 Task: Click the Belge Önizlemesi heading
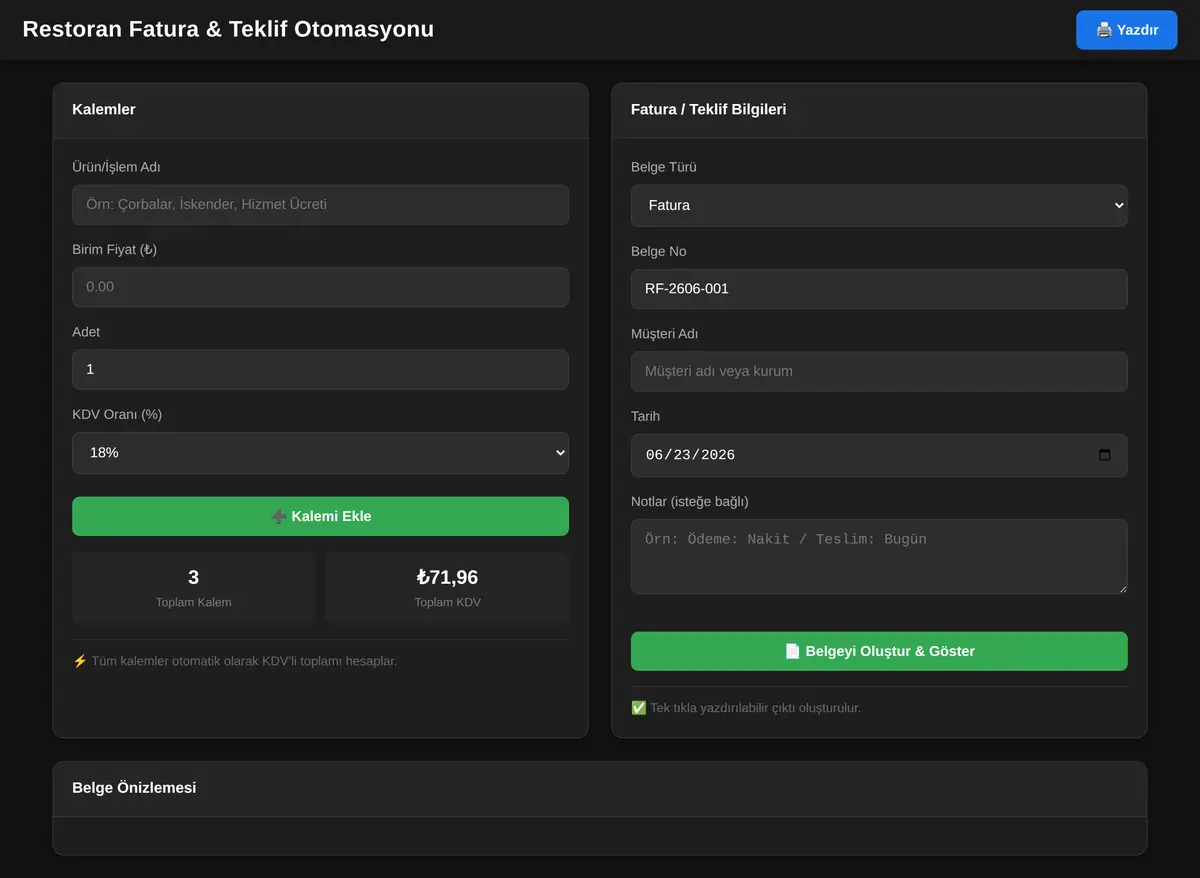tap(134, 788)
